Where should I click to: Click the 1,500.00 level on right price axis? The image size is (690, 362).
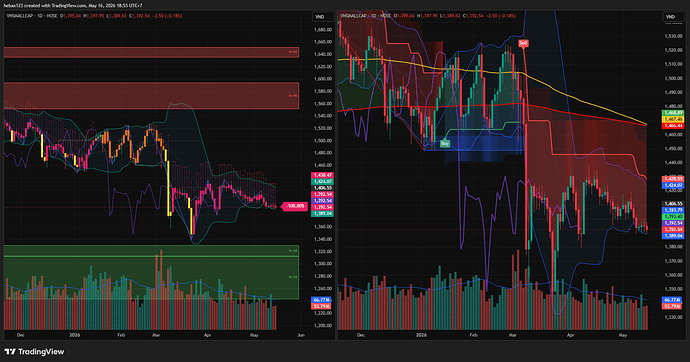click(674, 78)
